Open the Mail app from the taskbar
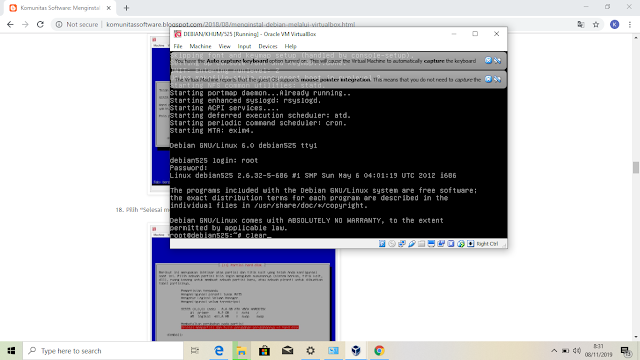This screenshot has height=360, width=640. 287,351
